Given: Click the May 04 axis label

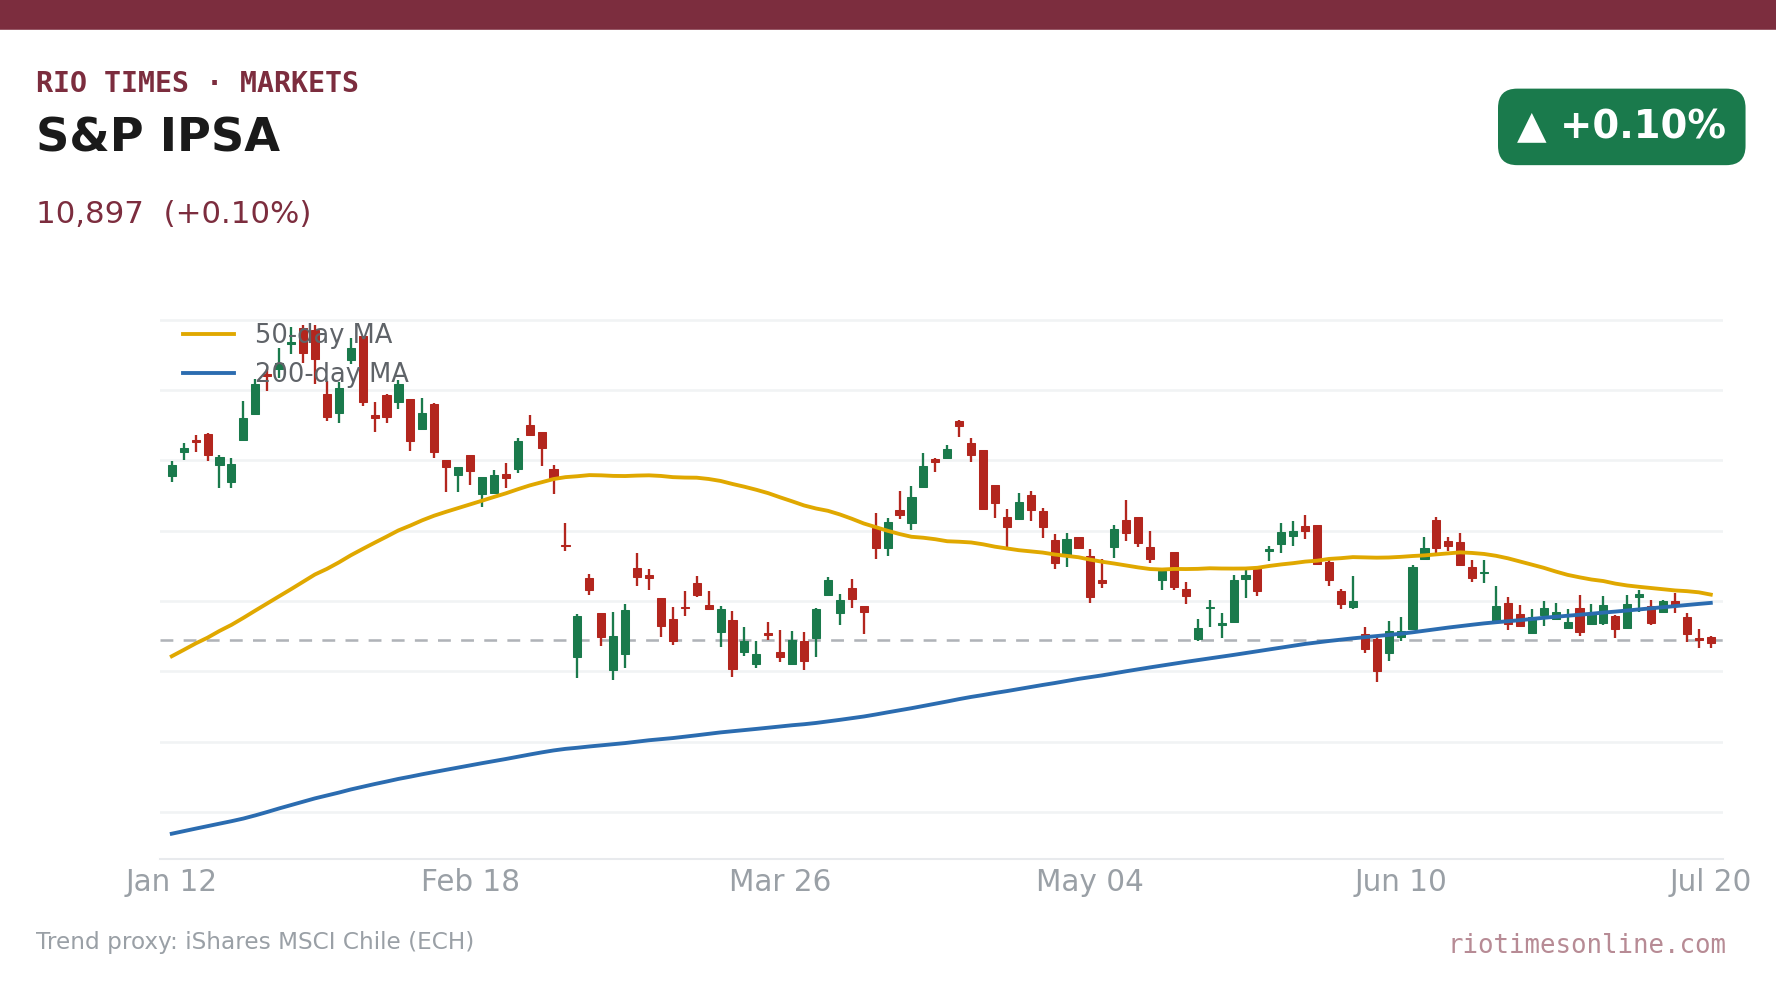Looking at the screenshot, I should [x=1090, y=882].
